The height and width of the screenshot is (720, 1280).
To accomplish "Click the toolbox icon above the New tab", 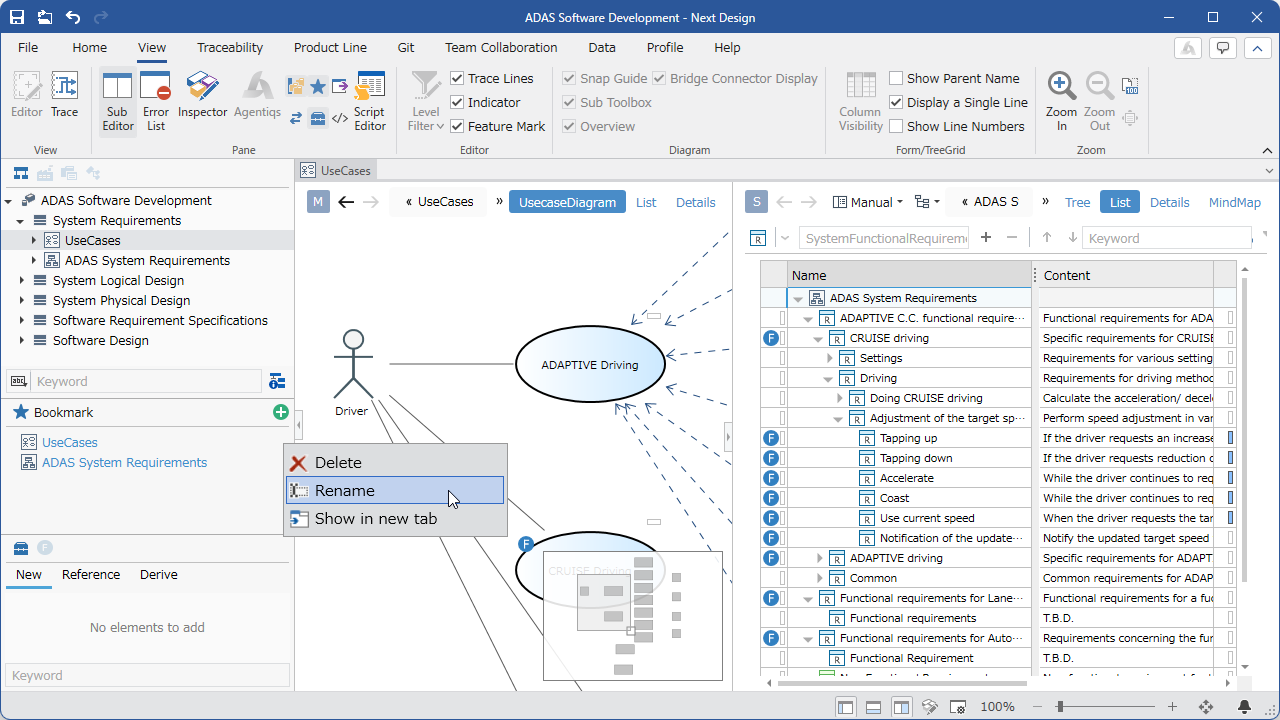I will [x=20, y=547].
